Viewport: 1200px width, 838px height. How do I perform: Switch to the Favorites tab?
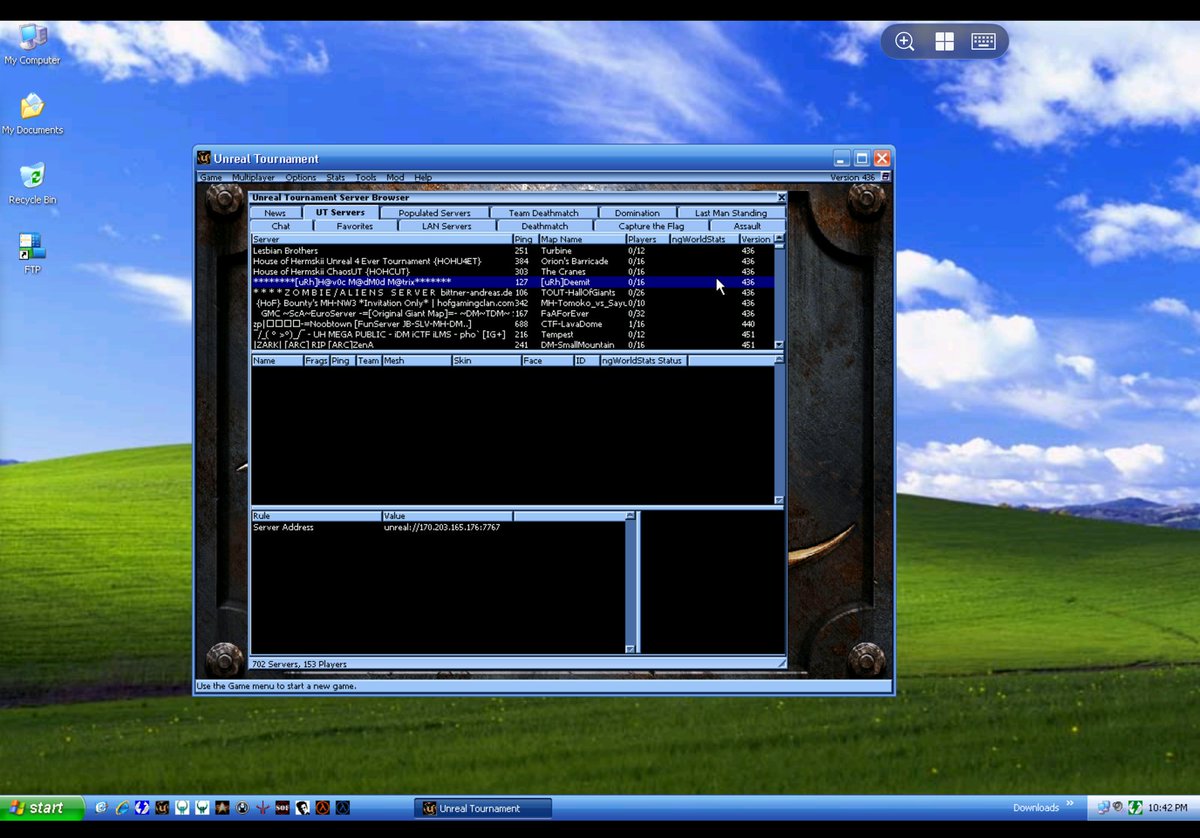354,226
